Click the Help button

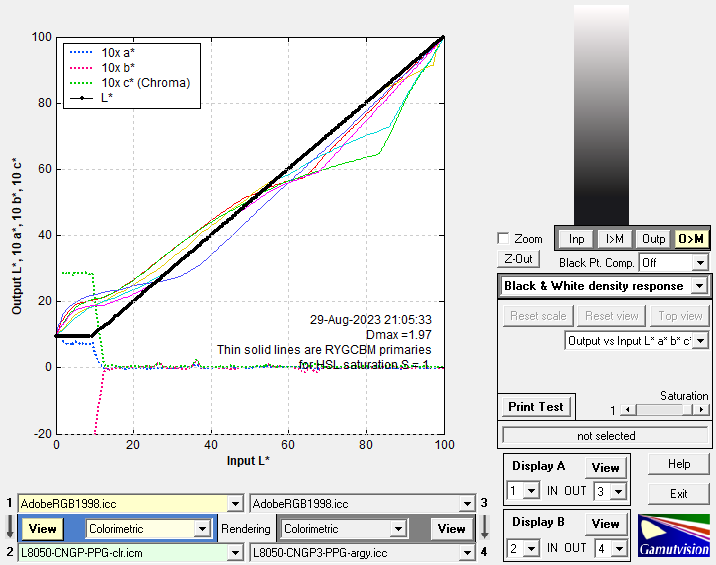(x=679, y=464)
